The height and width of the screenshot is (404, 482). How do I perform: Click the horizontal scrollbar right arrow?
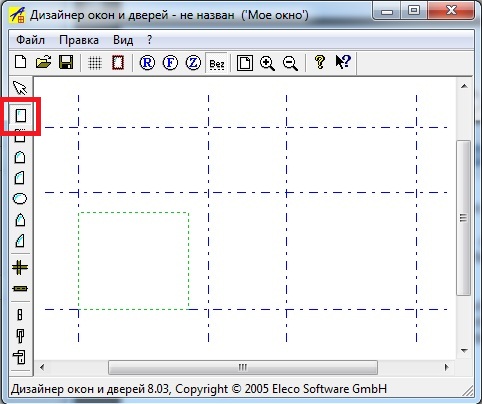[x=447, y=367]
